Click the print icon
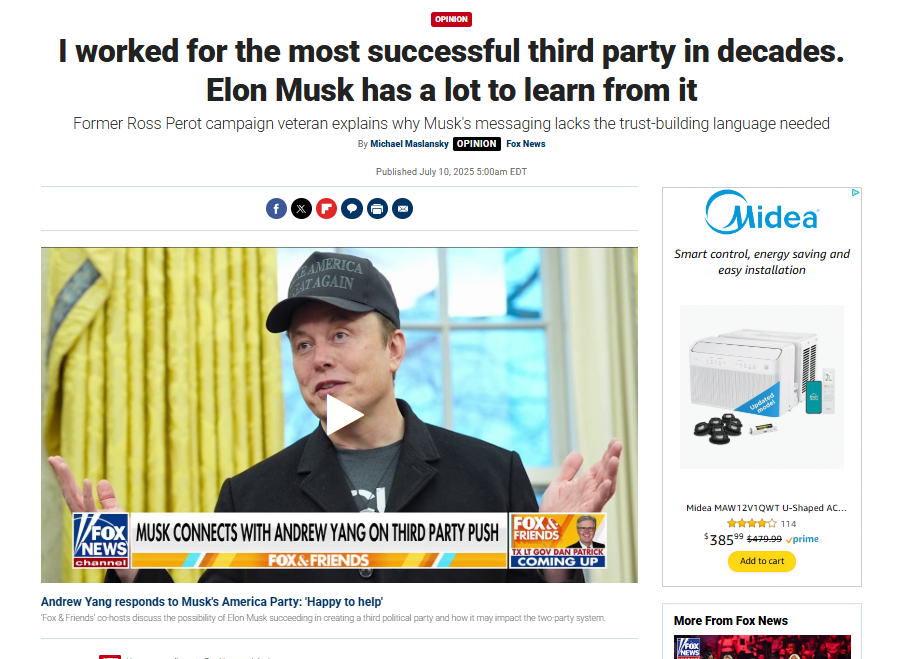Image resolution: width=897 pixels, height=659 pixels. tap(377, 209)
